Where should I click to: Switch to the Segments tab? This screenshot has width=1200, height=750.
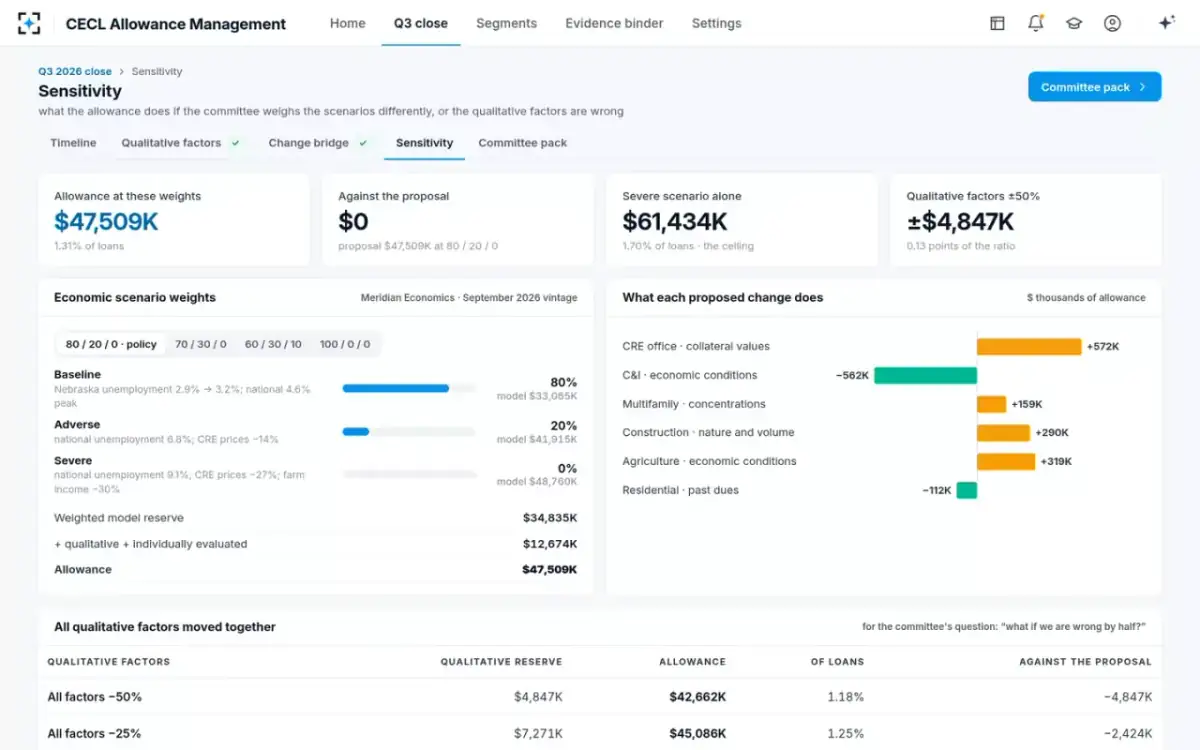(x=506, y=23)
